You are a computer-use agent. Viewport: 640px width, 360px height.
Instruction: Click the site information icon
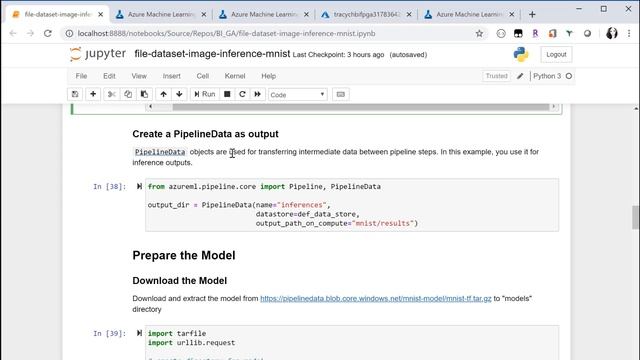pyautogui.click(x=69, y=33)
